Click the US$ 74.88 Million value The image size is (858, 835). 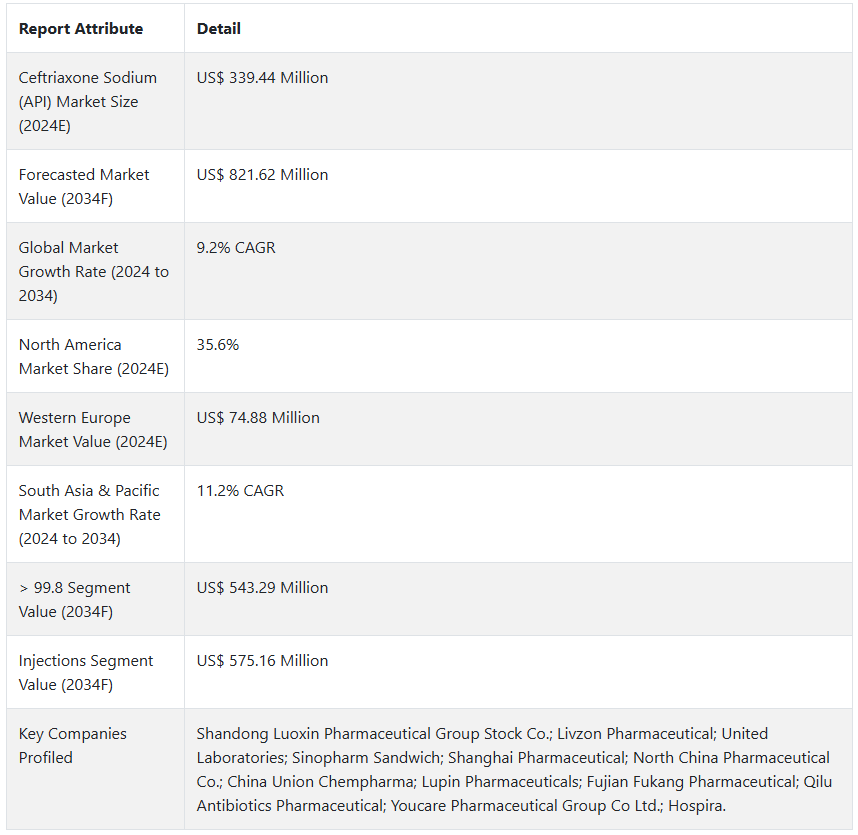[258, 418]
